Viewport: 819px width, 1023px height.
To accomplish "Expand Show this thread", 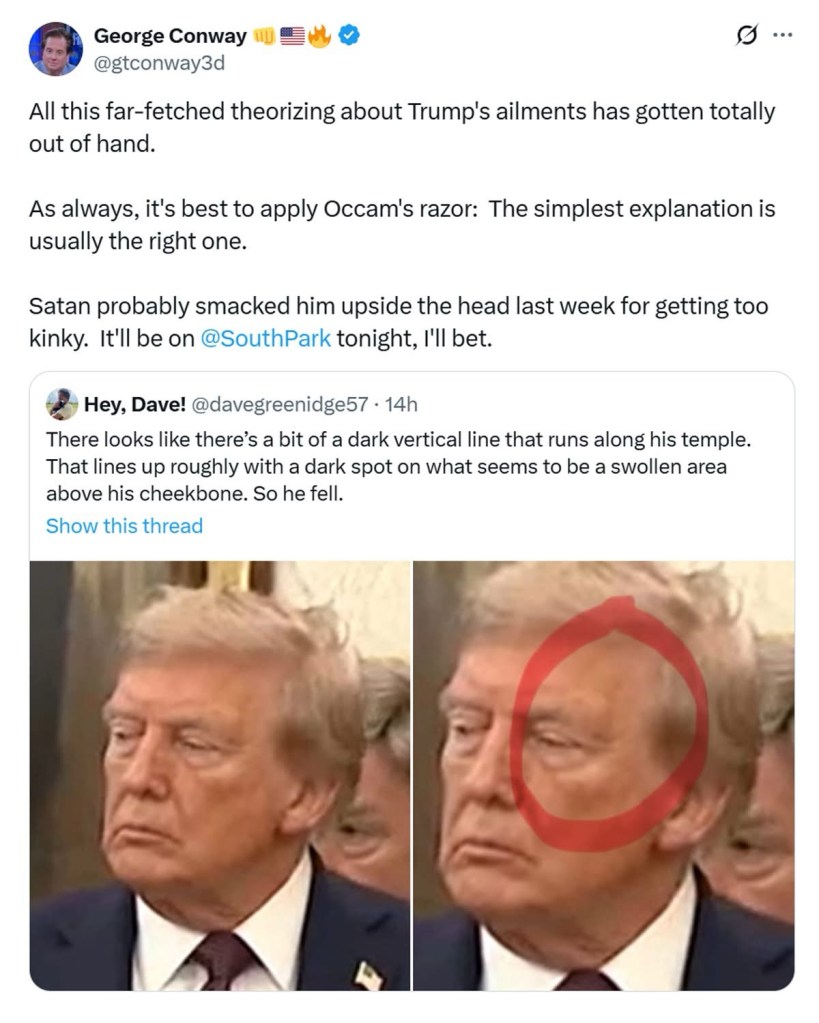I will coord(124,526).
